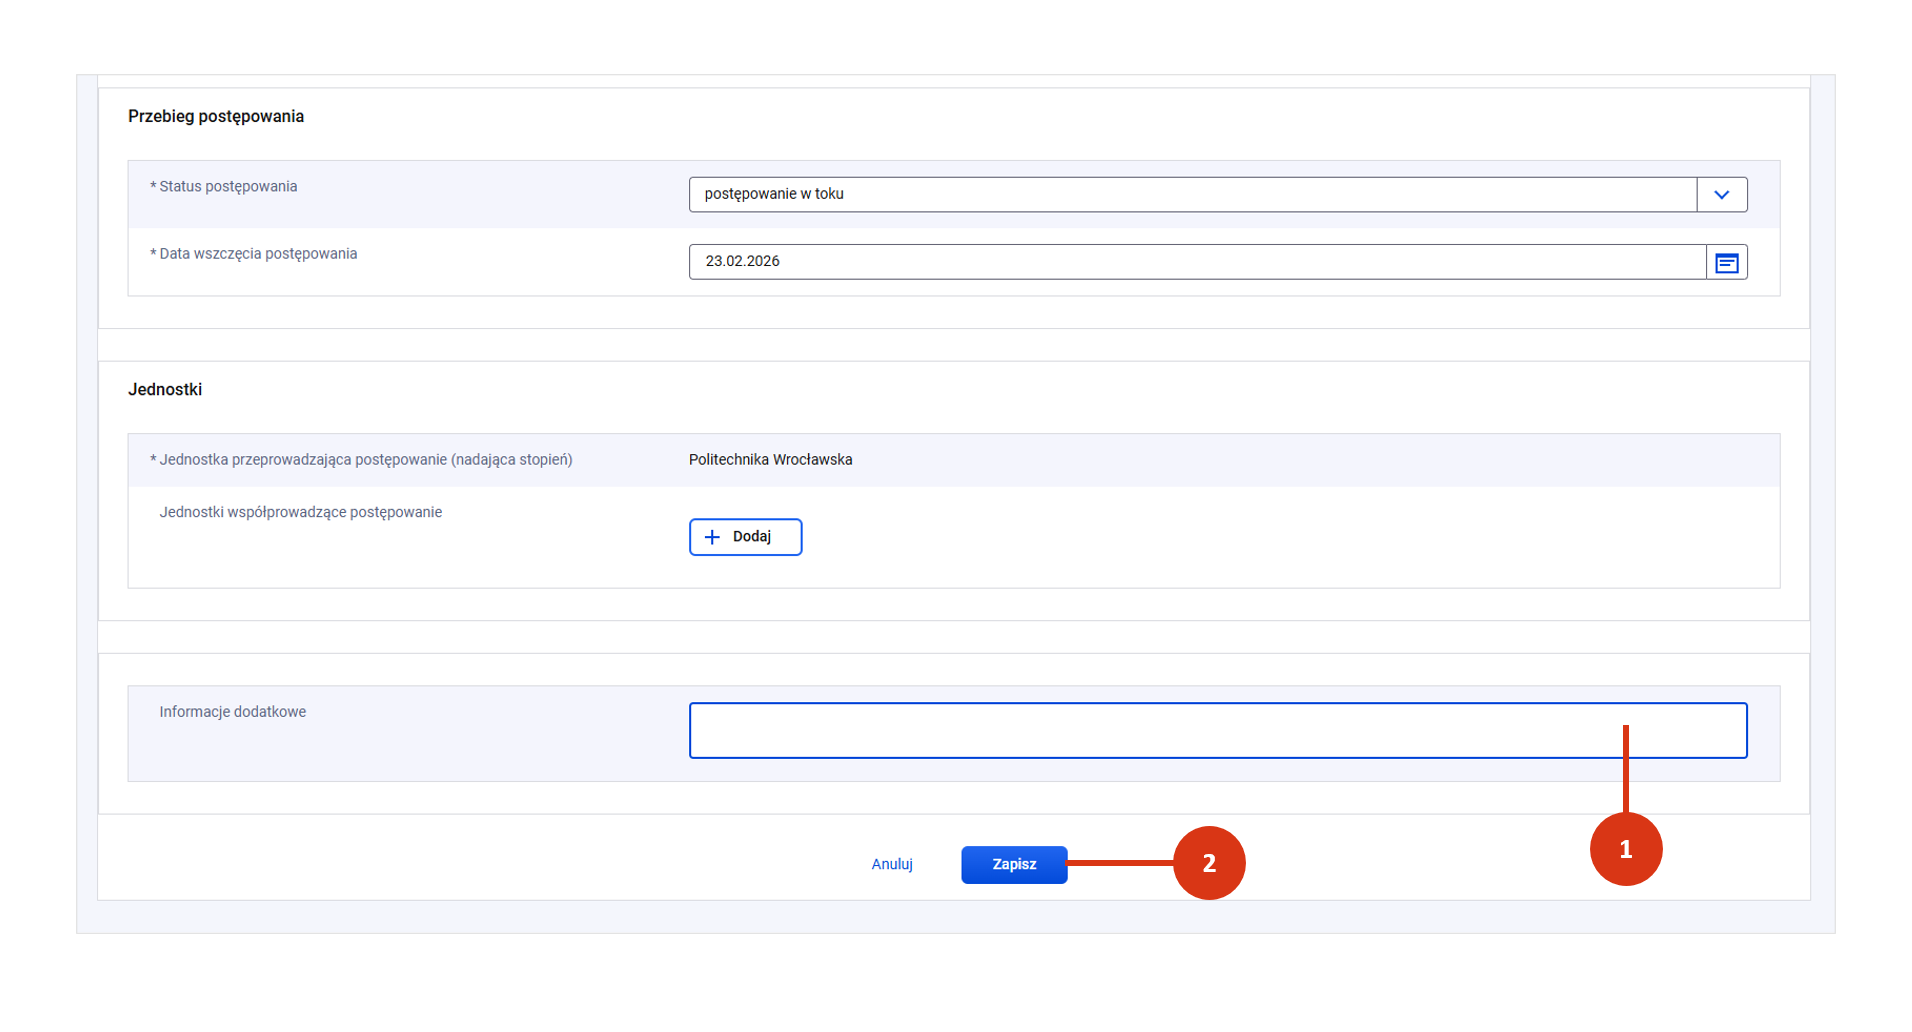
Task: Click the 'Jednostki współprowadzące postępowanie' label
Action: 300,512
